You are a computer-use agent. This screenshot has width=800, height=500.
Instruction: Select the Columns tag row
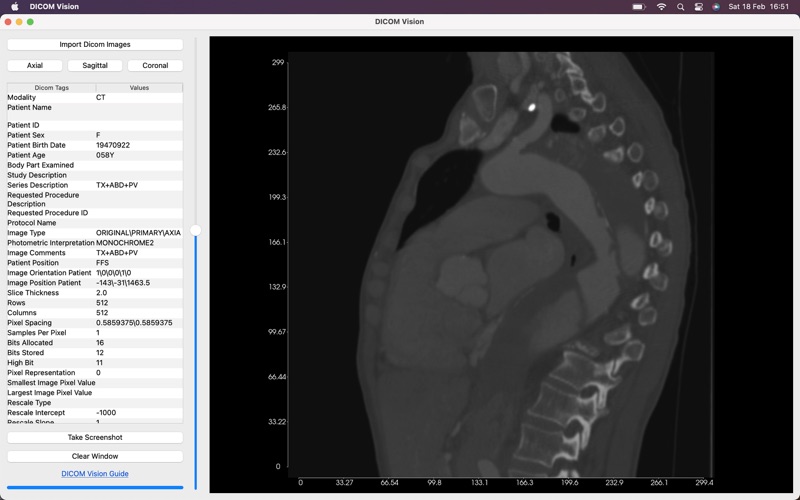coord(95,313)
